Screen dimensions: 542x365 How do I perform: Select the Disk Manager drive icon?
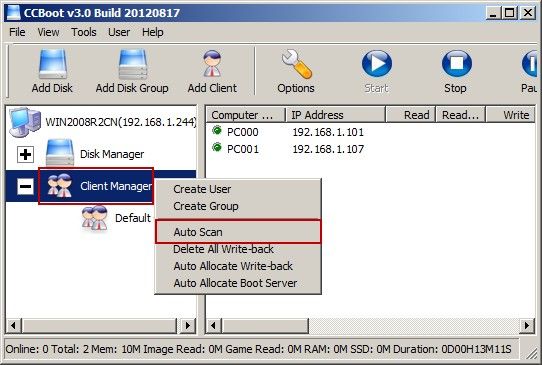[60, 152]
